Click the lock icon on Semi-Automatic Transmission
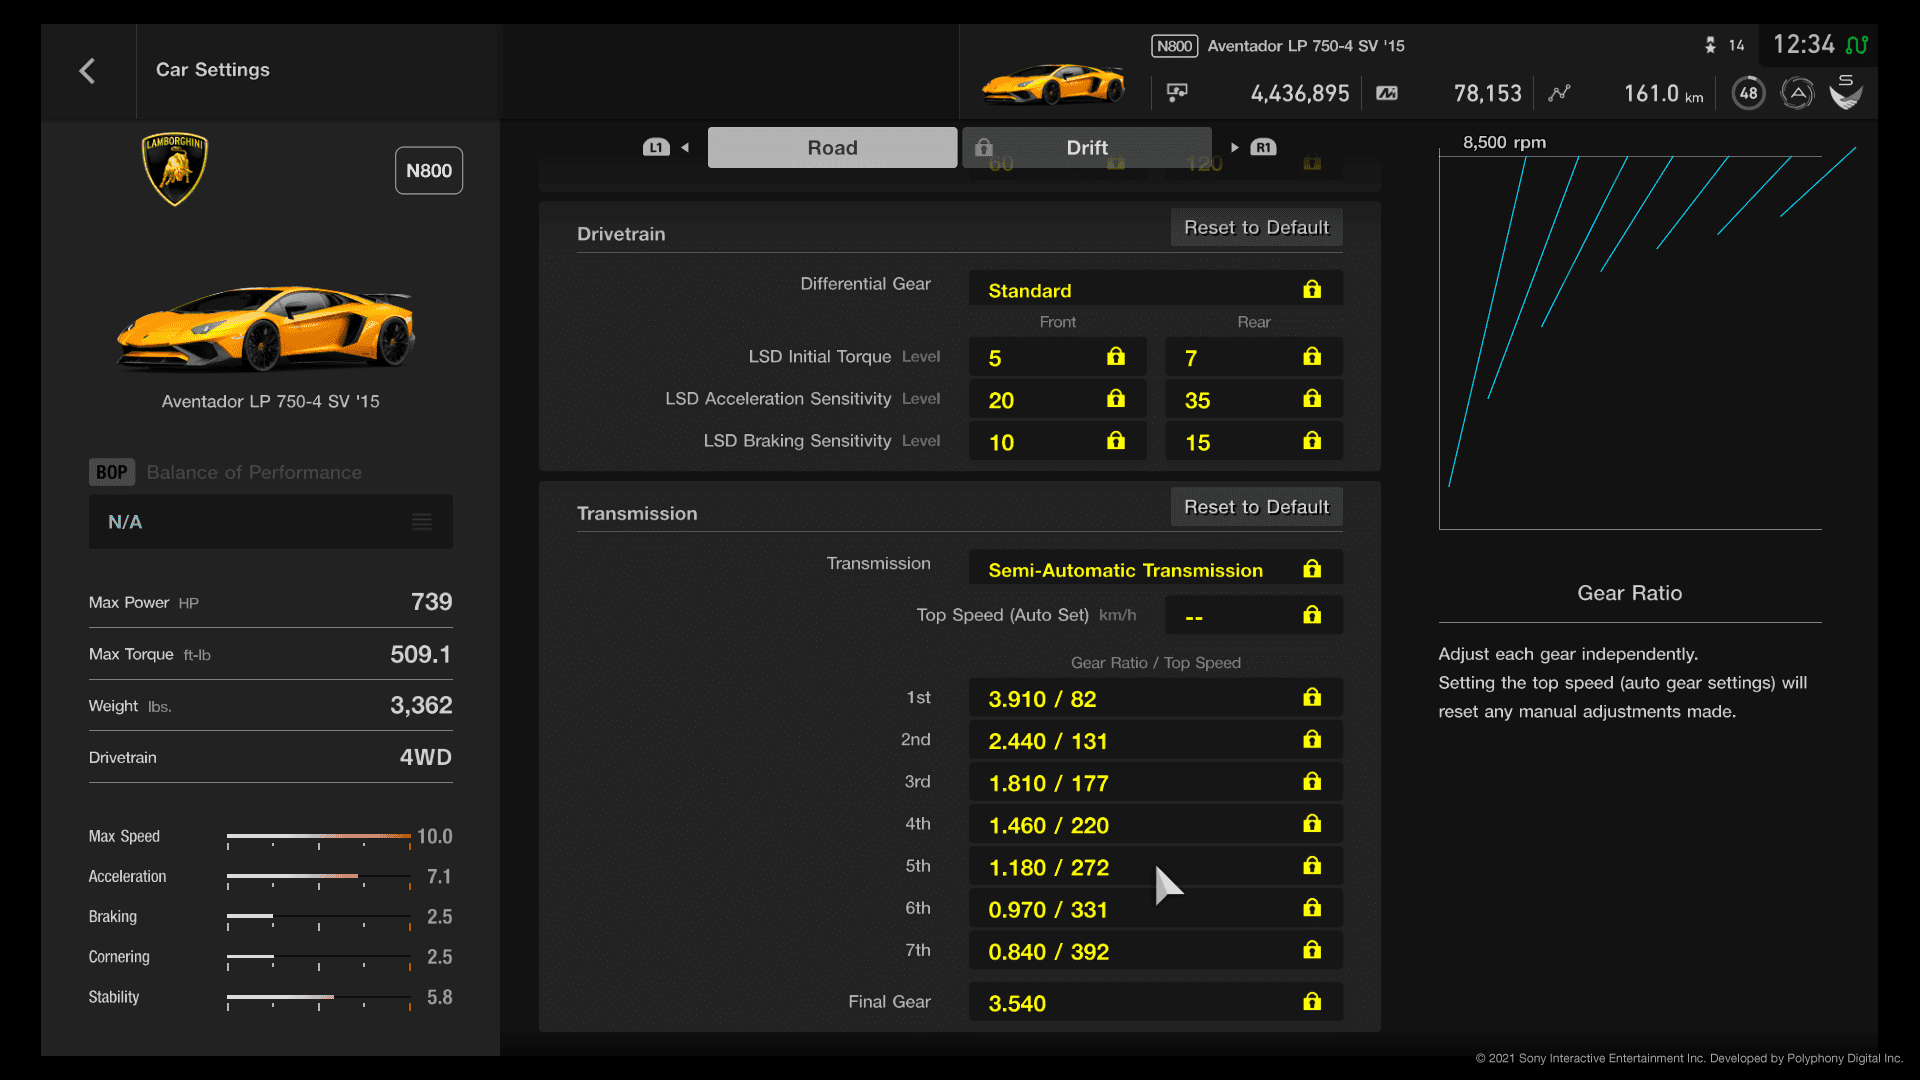 click(x=1312, y=569)
